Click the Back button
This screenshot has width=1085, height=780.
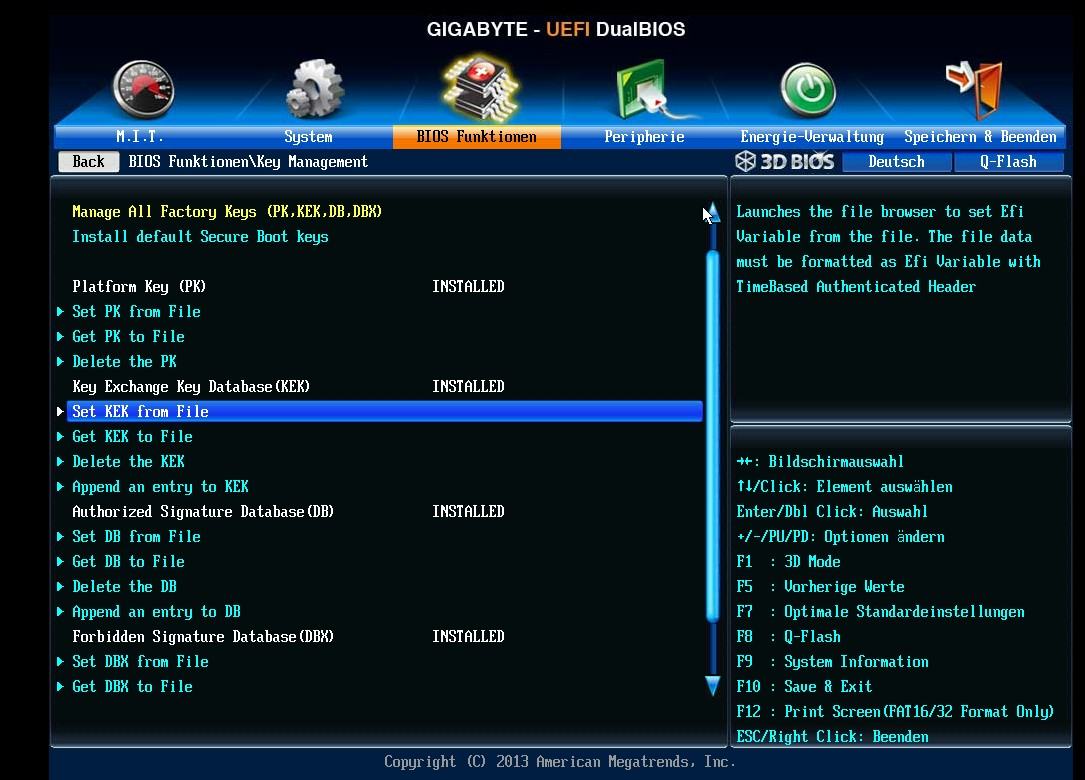89,161
